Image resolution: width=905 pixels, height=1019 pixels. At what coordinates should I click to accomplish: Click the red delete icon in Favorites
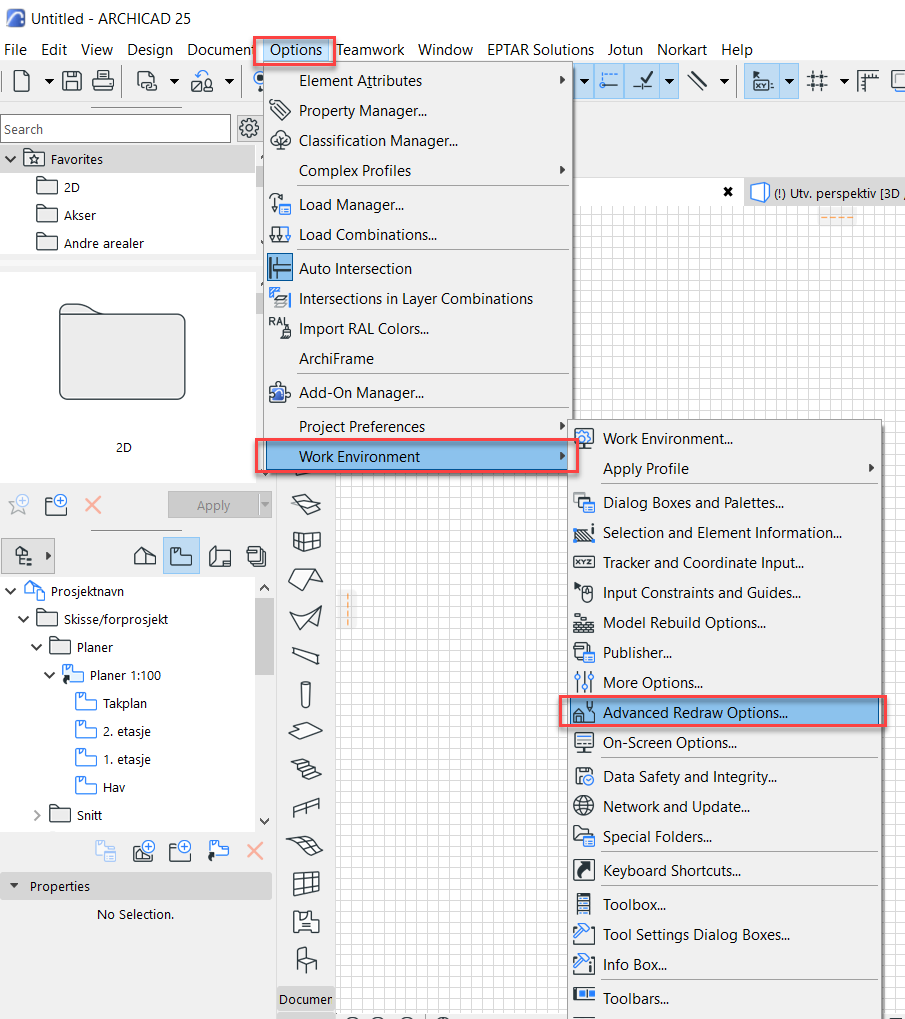pyautogui.click(x=93, y=505)
